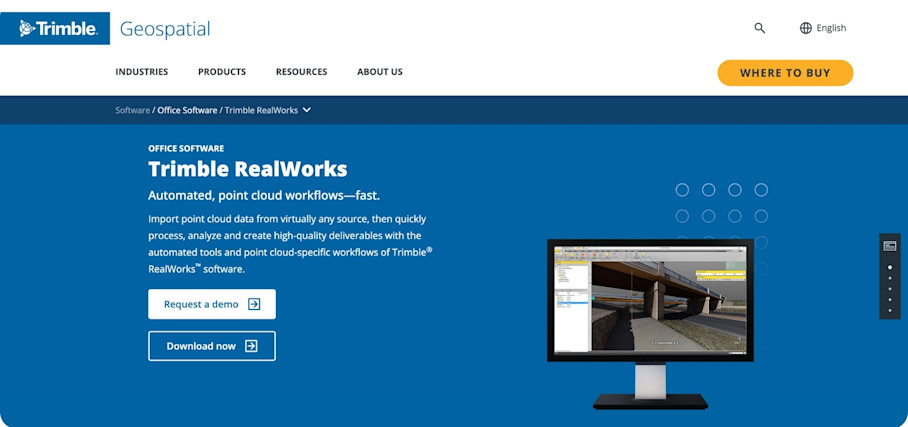
Task: Click the arrow icon inside Download now
Action: pyautogui.click(x=251, y=346)
